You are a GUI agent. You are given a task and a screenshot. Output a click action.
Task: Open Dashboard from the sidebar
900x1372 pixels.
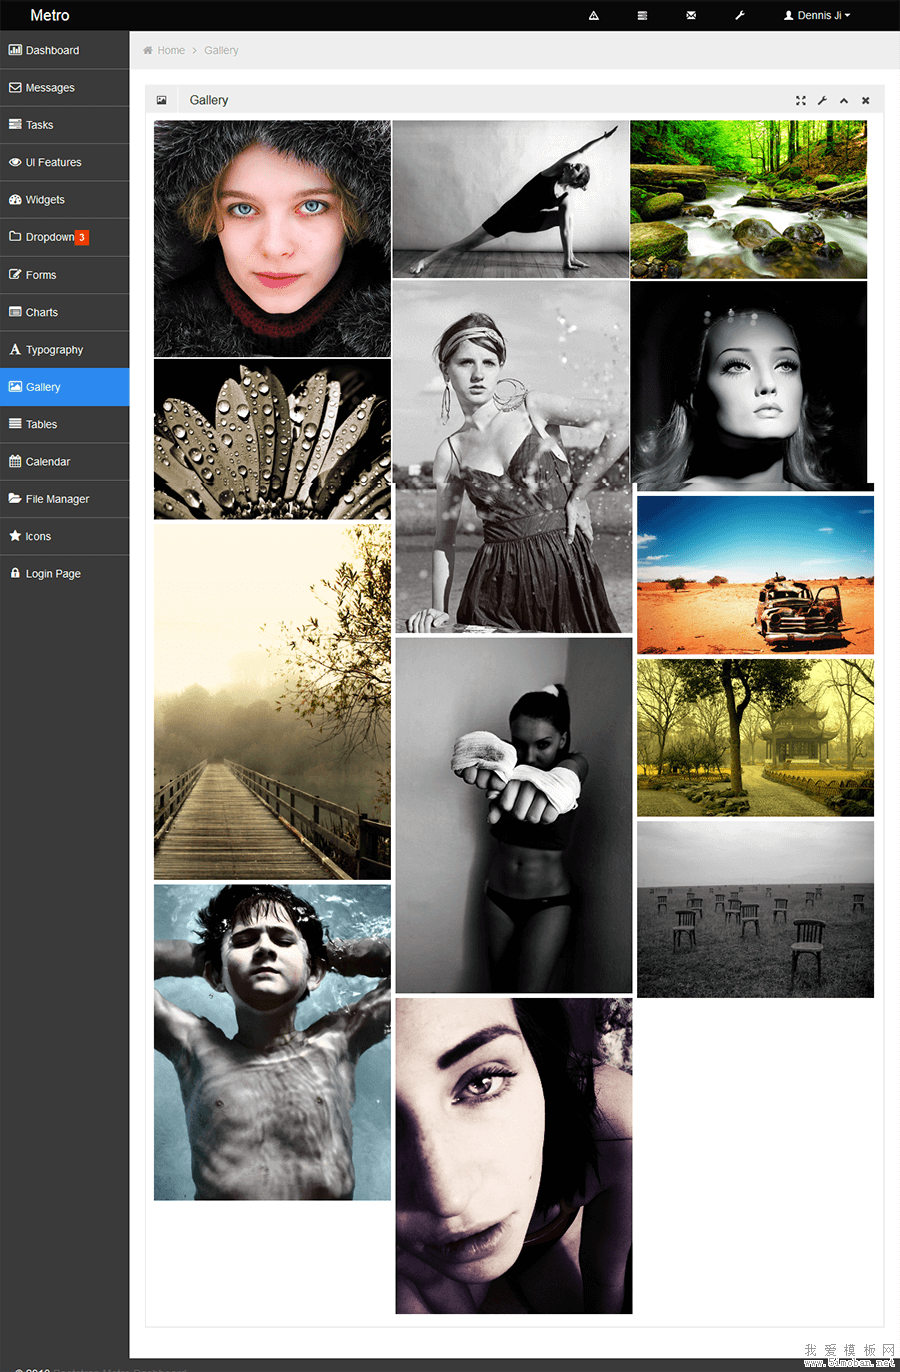pos(52,51)
